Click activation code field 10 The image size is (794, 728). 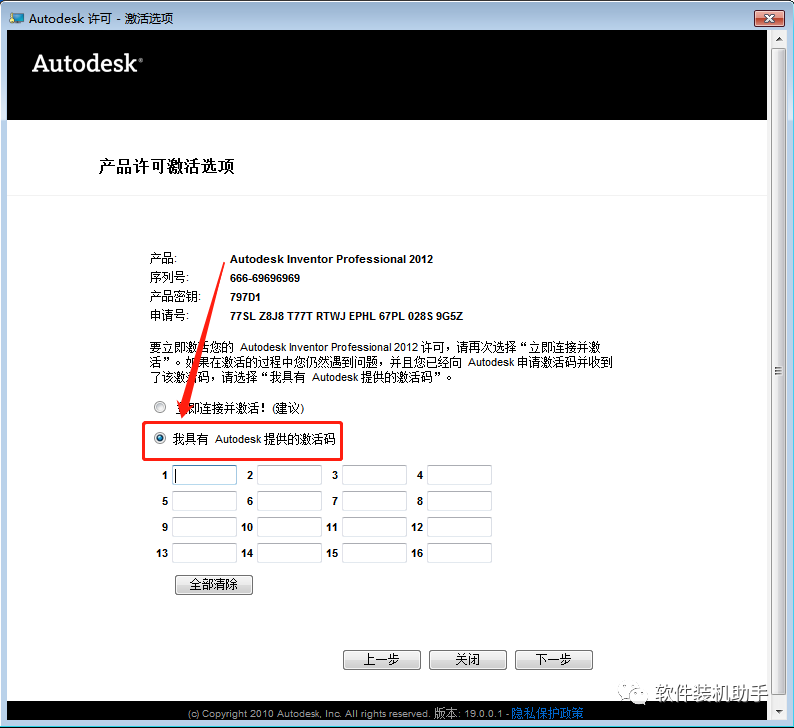[290, 527]
